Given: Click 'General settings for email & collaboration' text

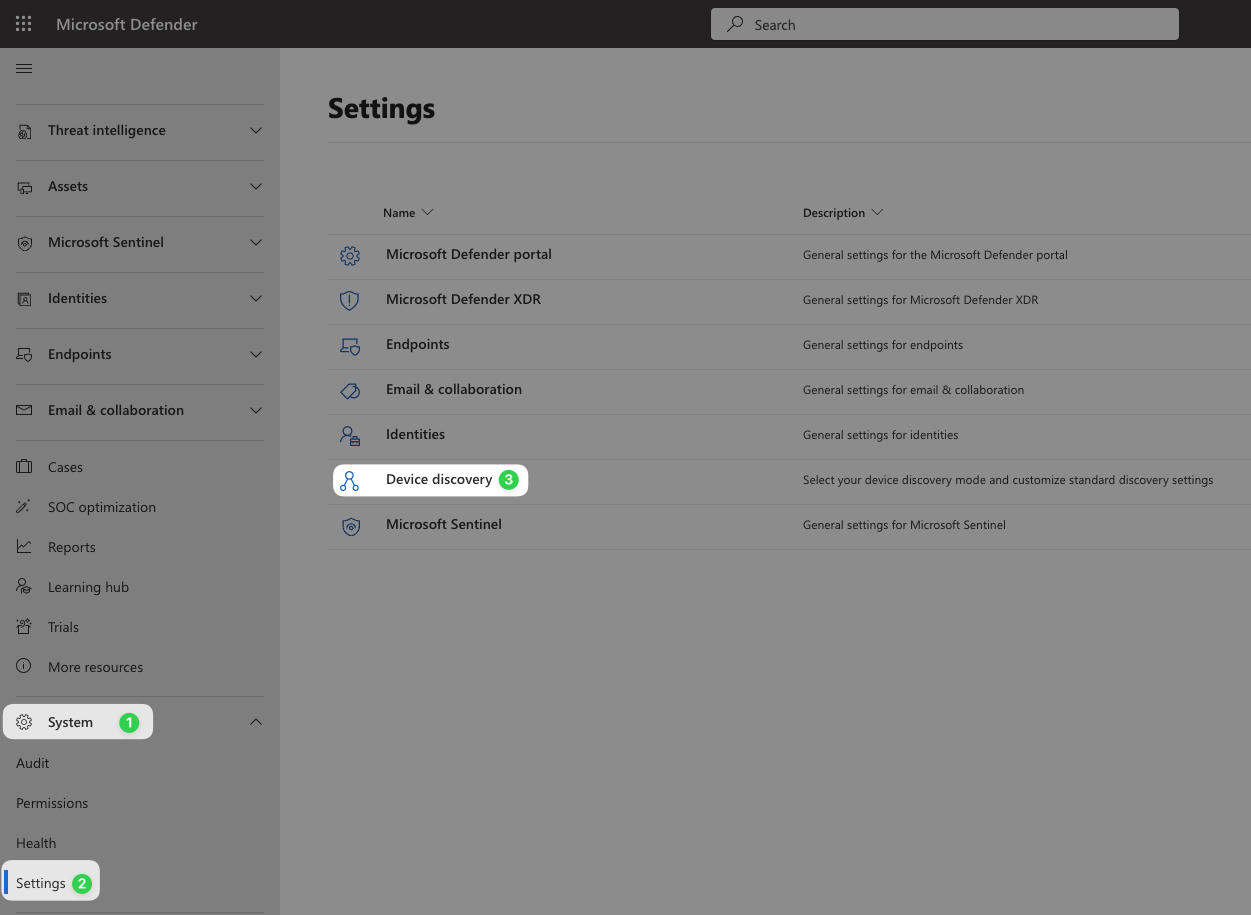Looking at the screenshot, I should point(913,390).
